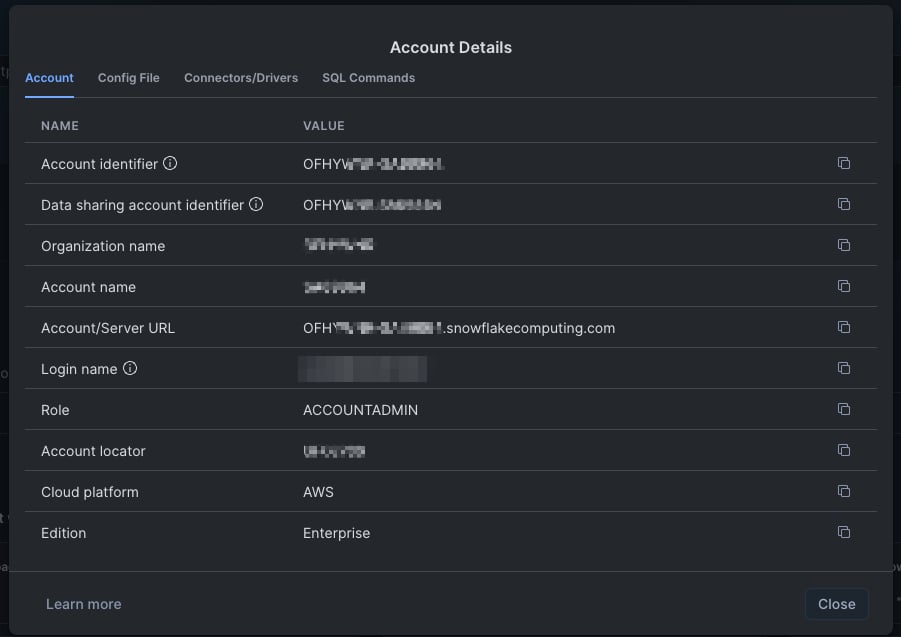The height and width of the screenshot is (637, 901).
Task: Open the Connectors/Drivers tab
Action: coord(241,78)
